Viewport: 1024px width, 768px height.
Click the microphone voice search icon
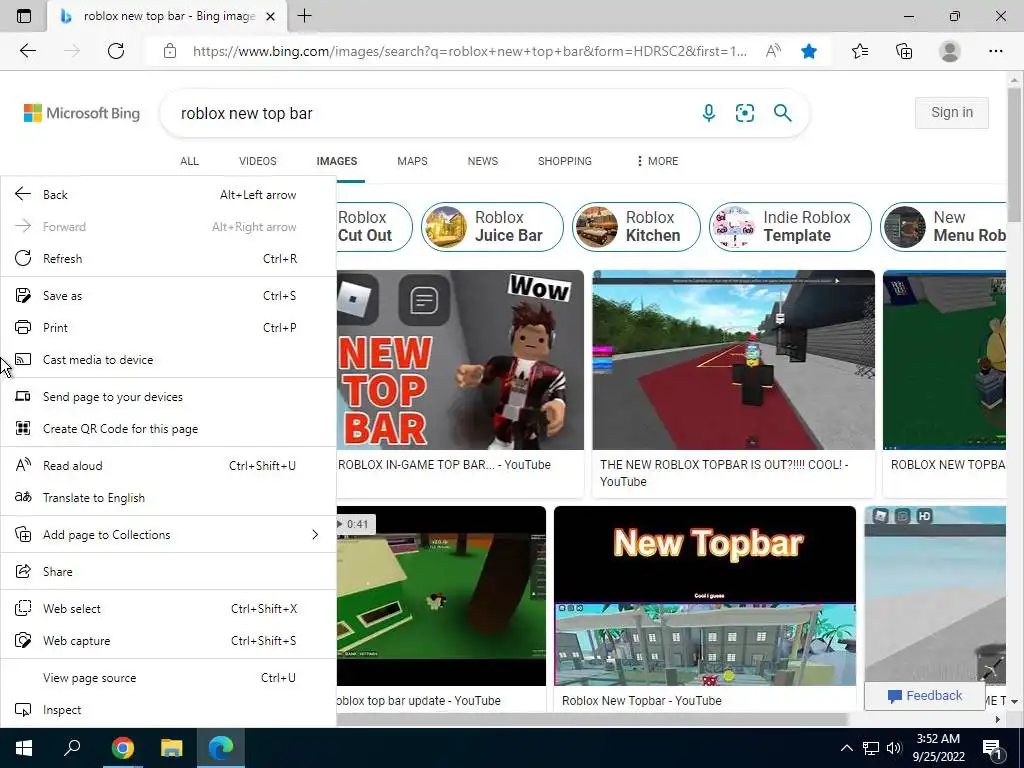709,113
